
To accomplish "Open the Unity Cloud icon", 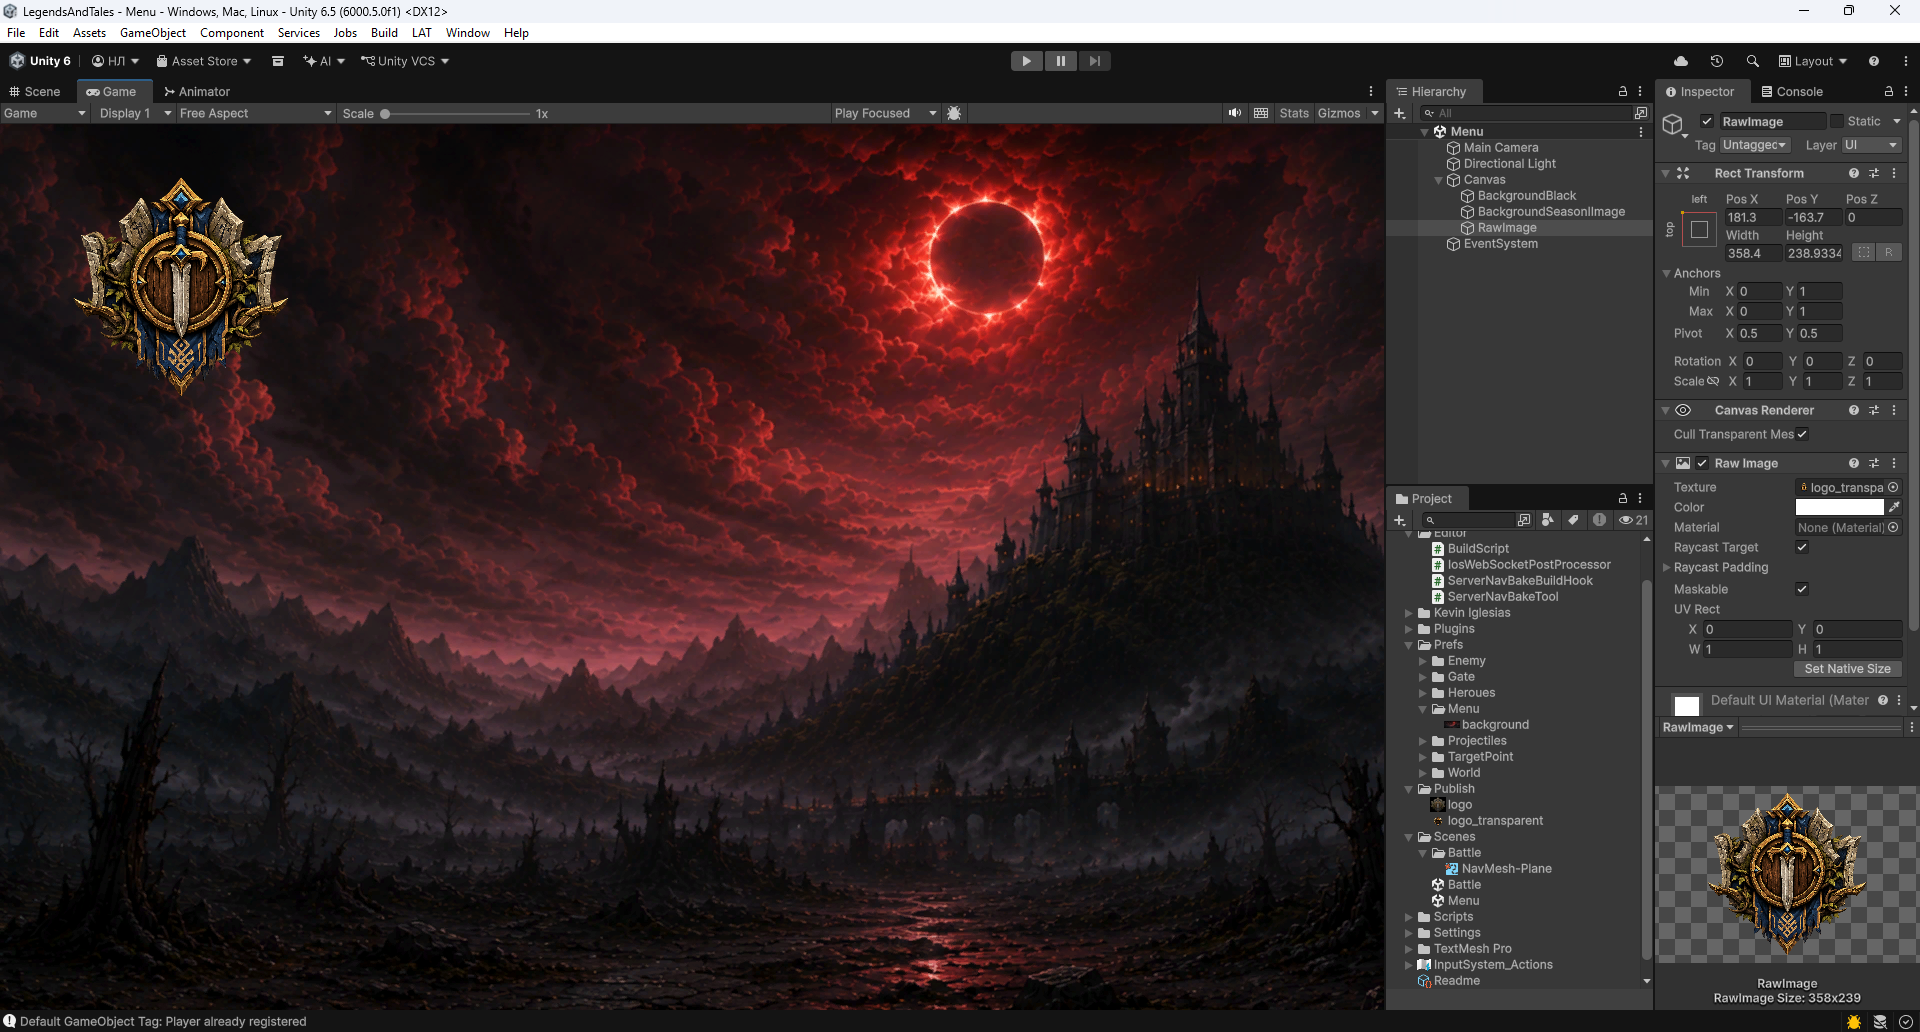I will click(1680, 61).
